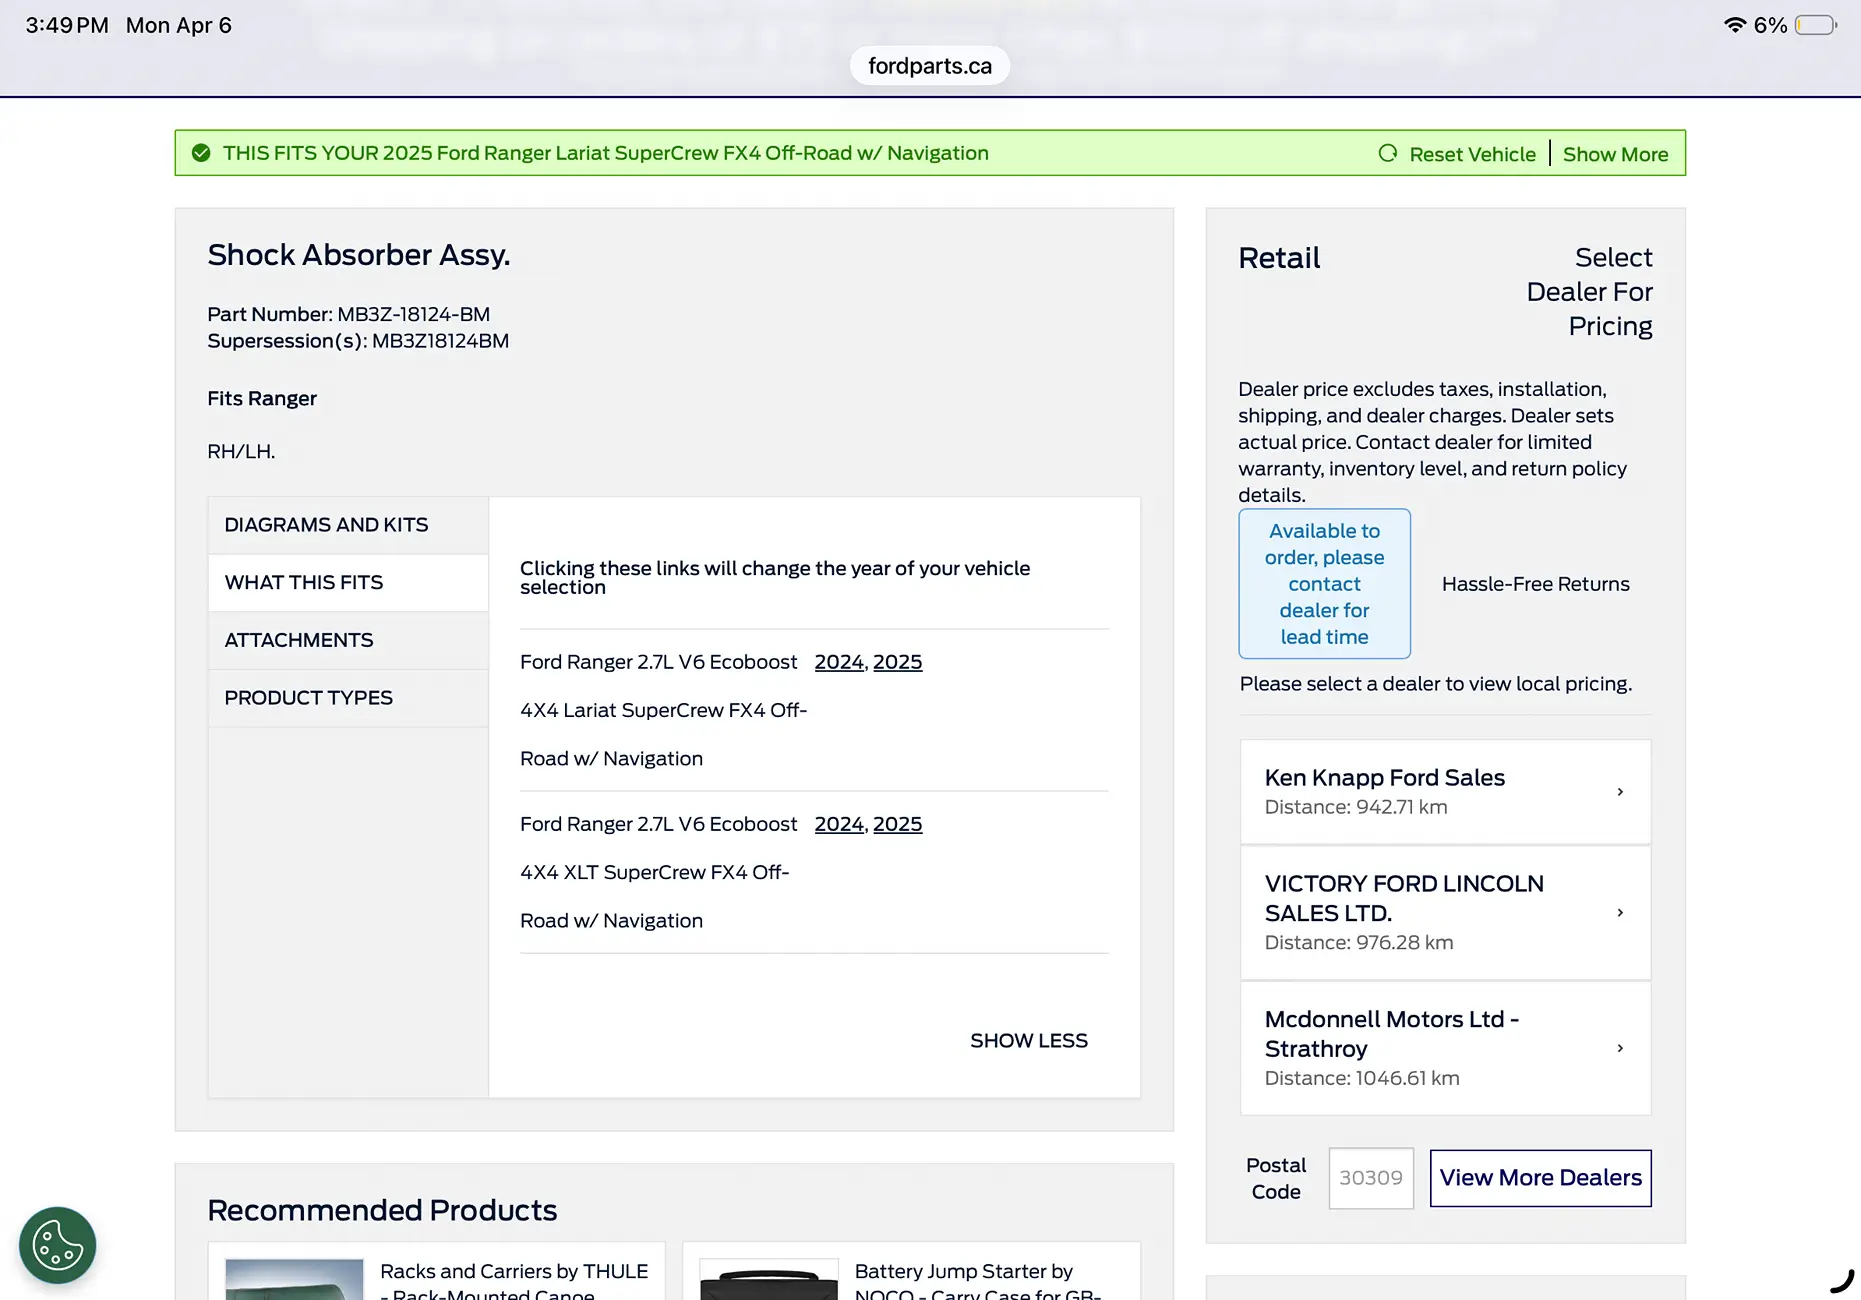Open the Thule Racks and Carriers product thumbnail

294,1279
